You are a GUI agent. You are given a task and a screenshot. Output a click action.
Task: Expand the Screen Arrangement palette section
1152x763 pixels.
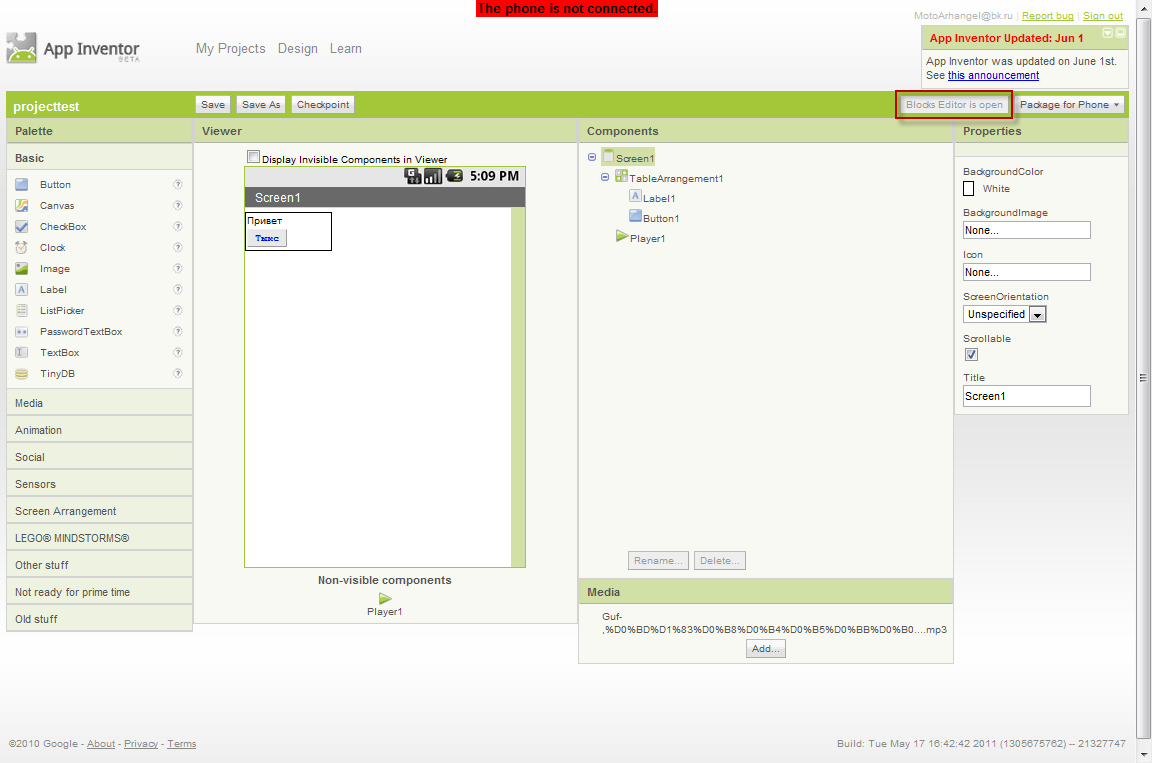pyautogui.click(x=99, y=511)
